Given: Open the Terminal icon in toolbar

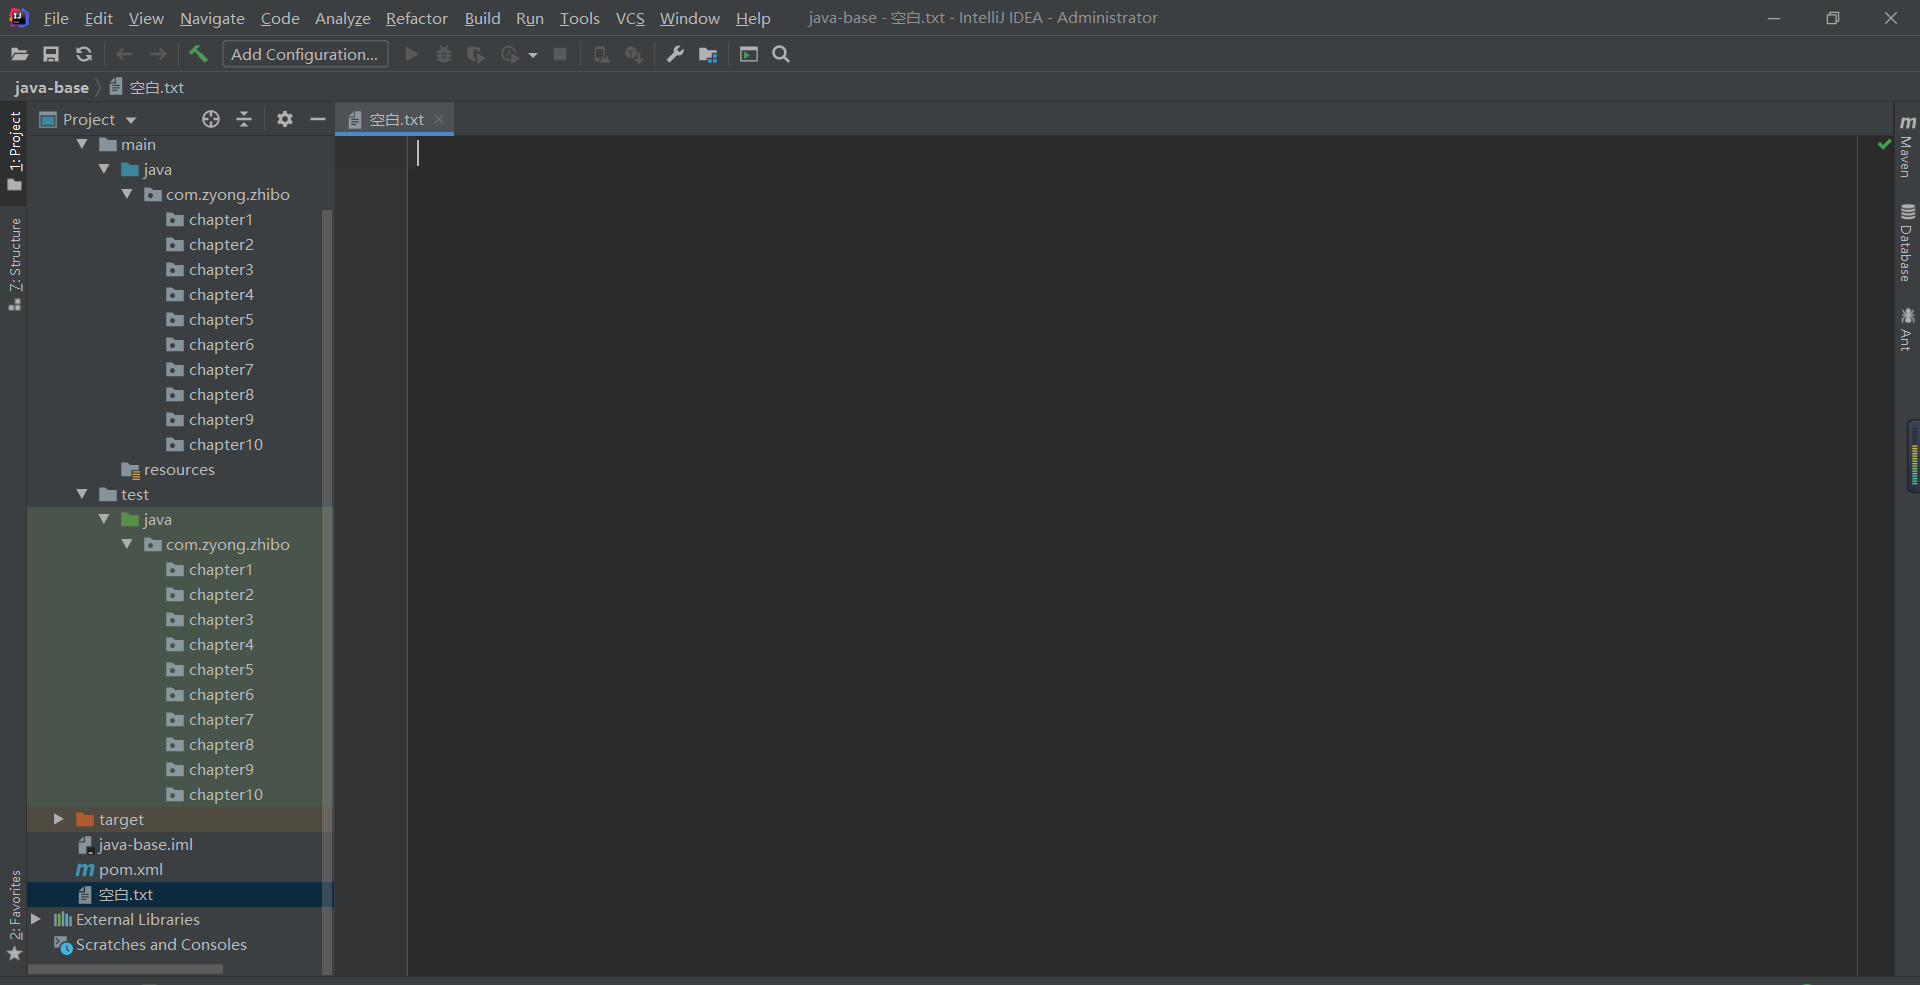Looking at the screenshot, I should (748, 54).
